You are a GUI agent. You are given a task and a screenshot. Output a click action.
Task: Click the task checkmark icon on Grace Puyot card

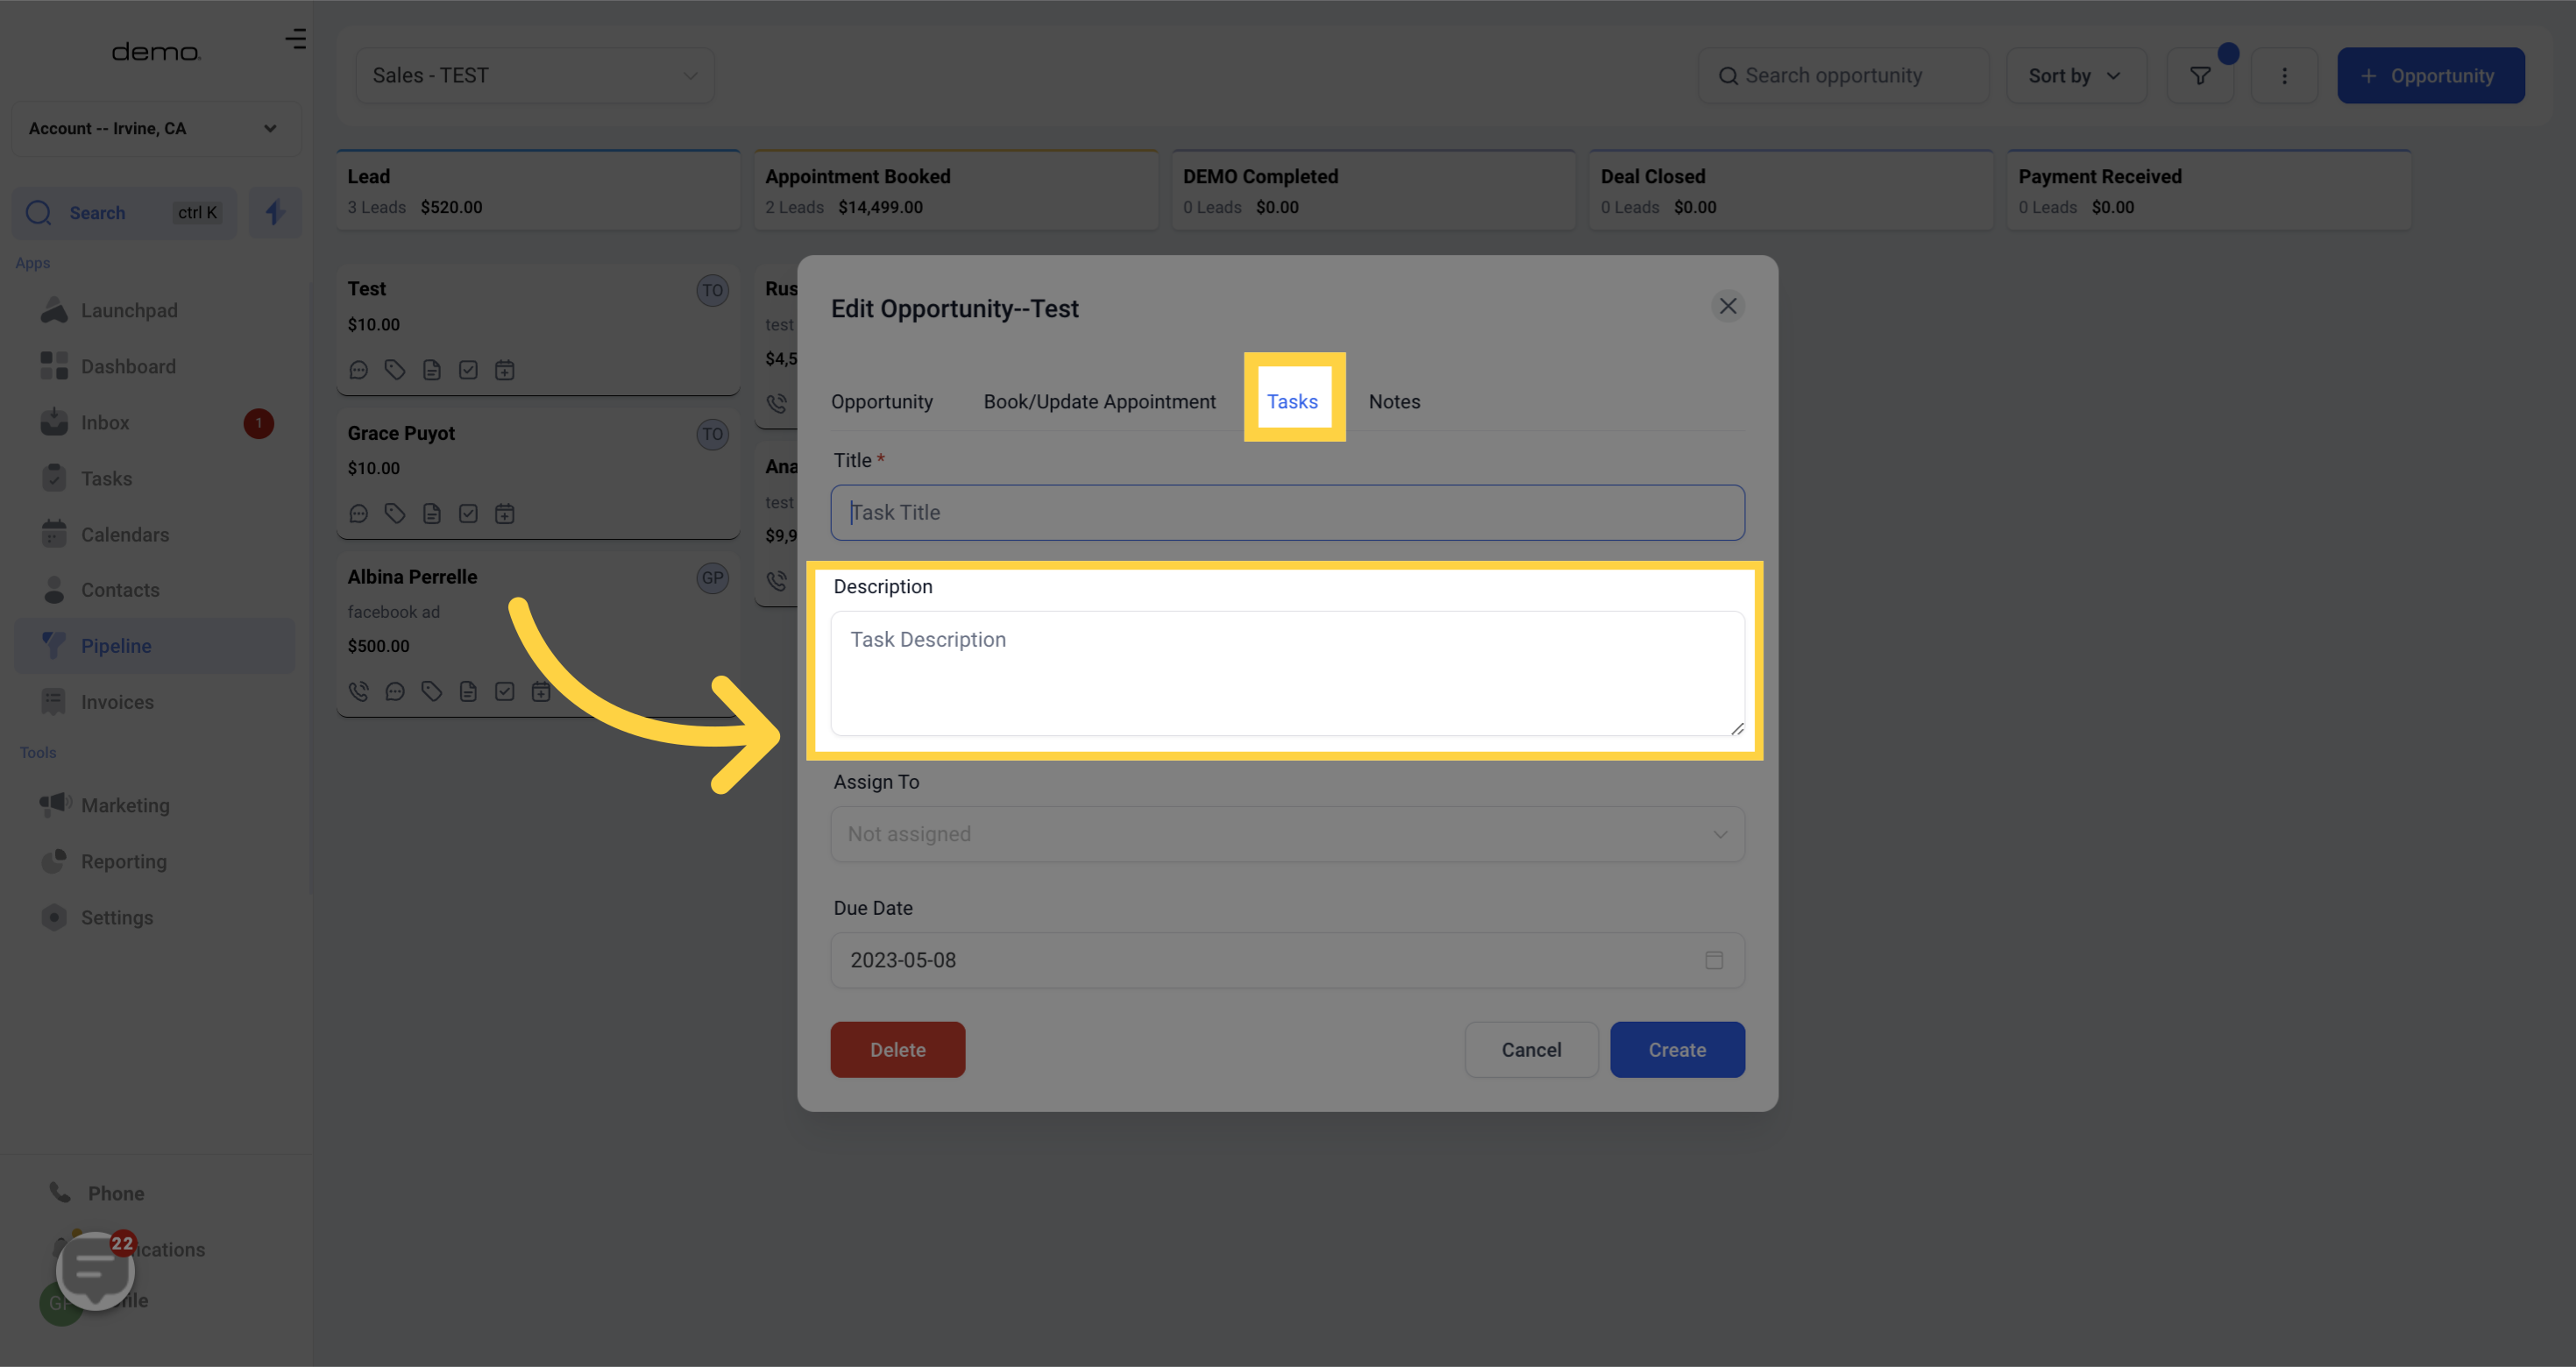click(x=468, y=514)
